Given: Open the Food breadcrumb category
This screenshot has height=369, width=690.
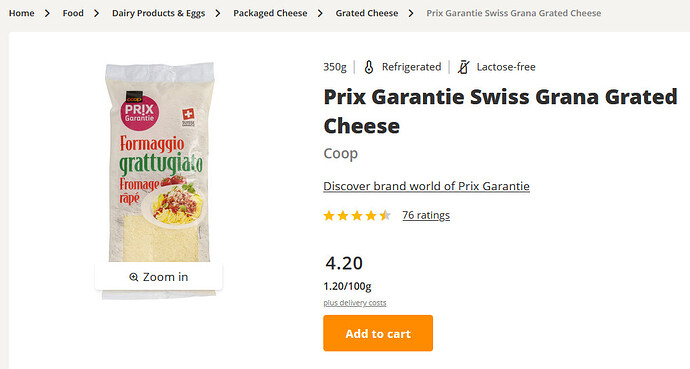Looking at the screenshot, I should tap(73, 13).
